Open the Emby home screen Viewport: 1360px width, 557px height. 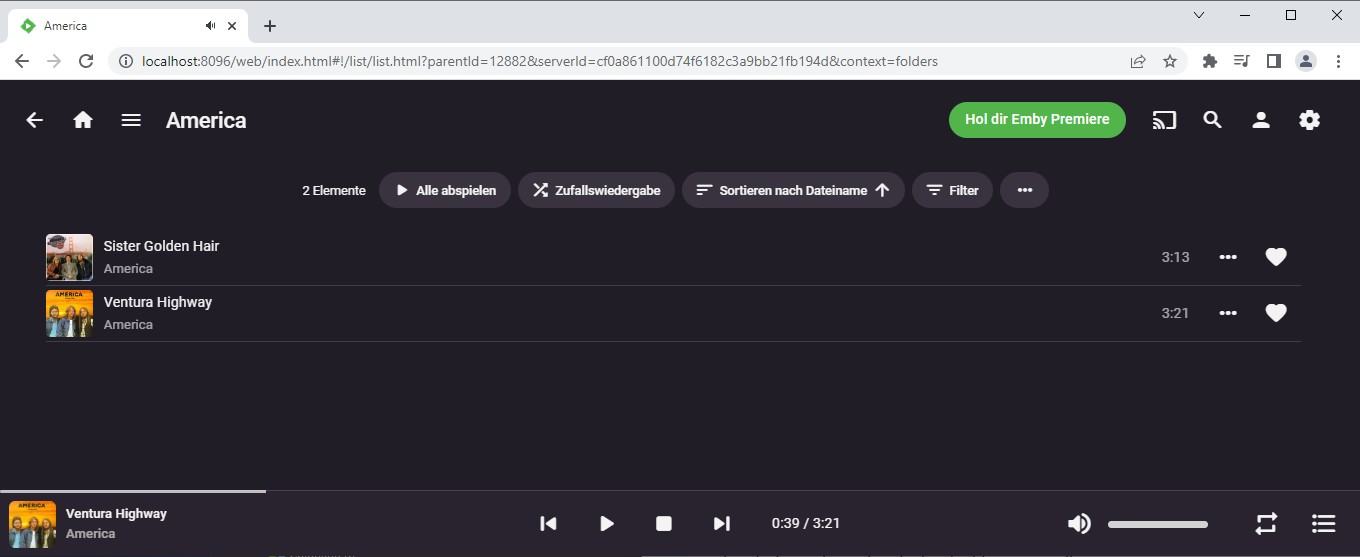coord(83,120)
